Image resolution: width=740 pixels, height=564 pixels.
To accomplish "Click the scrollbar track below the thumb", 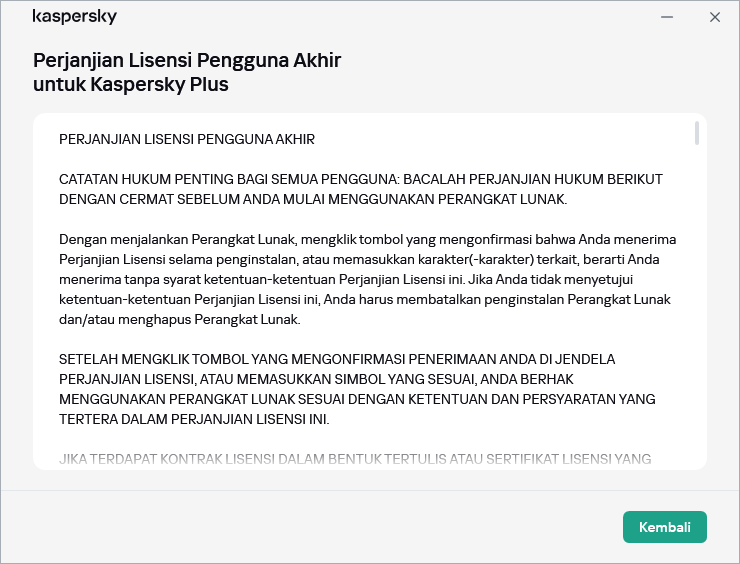I will (697, 300).
